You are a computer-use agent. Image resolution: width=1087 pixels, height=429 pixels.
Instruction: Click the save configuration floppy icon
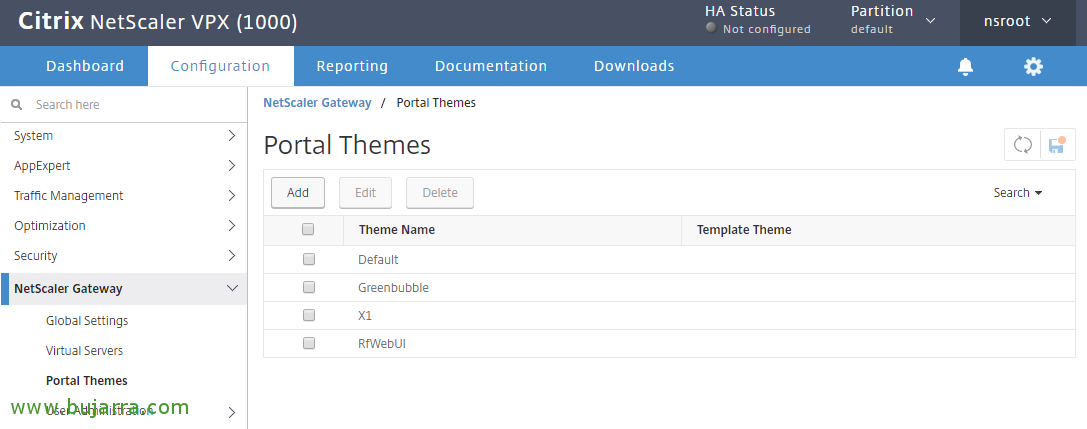point(1057,145)
